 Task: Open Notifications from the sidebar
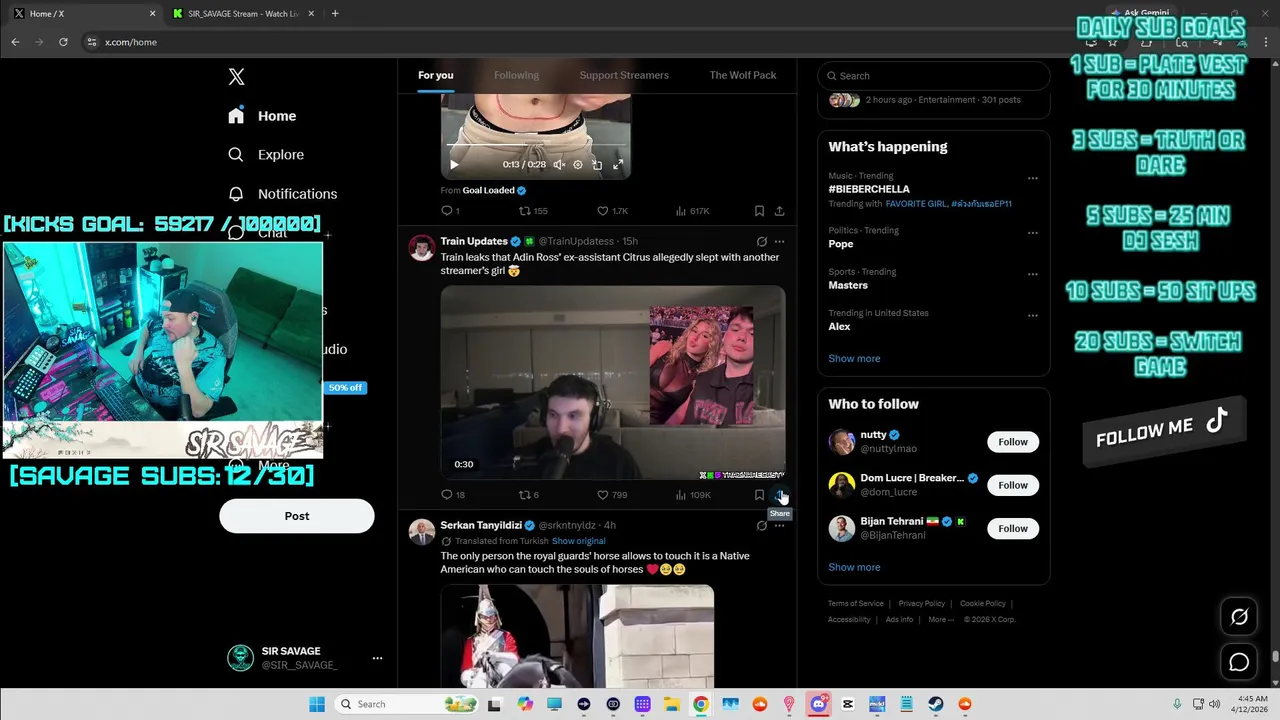pos(282,194)
